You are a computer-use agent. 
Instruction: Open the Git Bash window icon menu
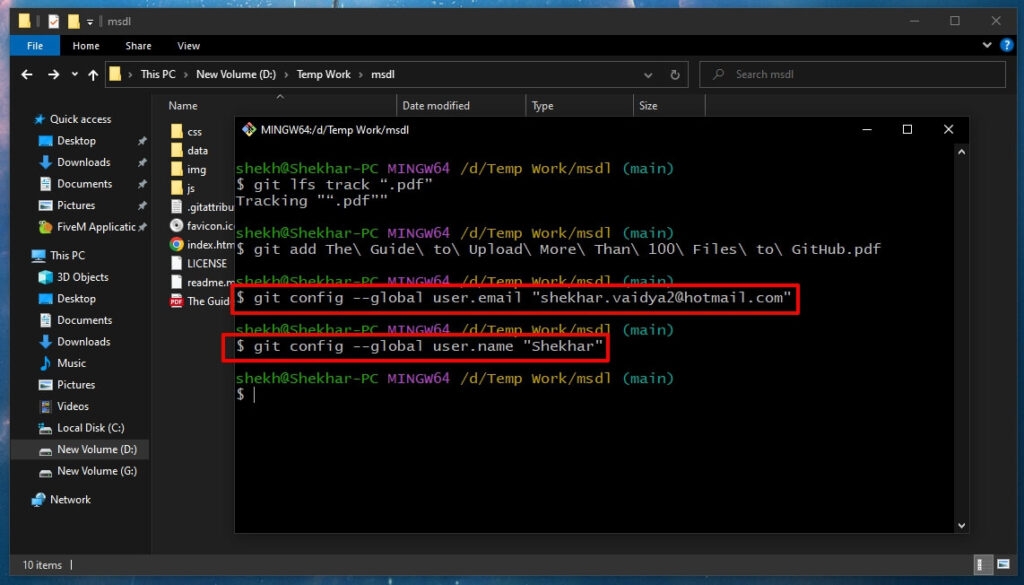[x=249, y=129]
